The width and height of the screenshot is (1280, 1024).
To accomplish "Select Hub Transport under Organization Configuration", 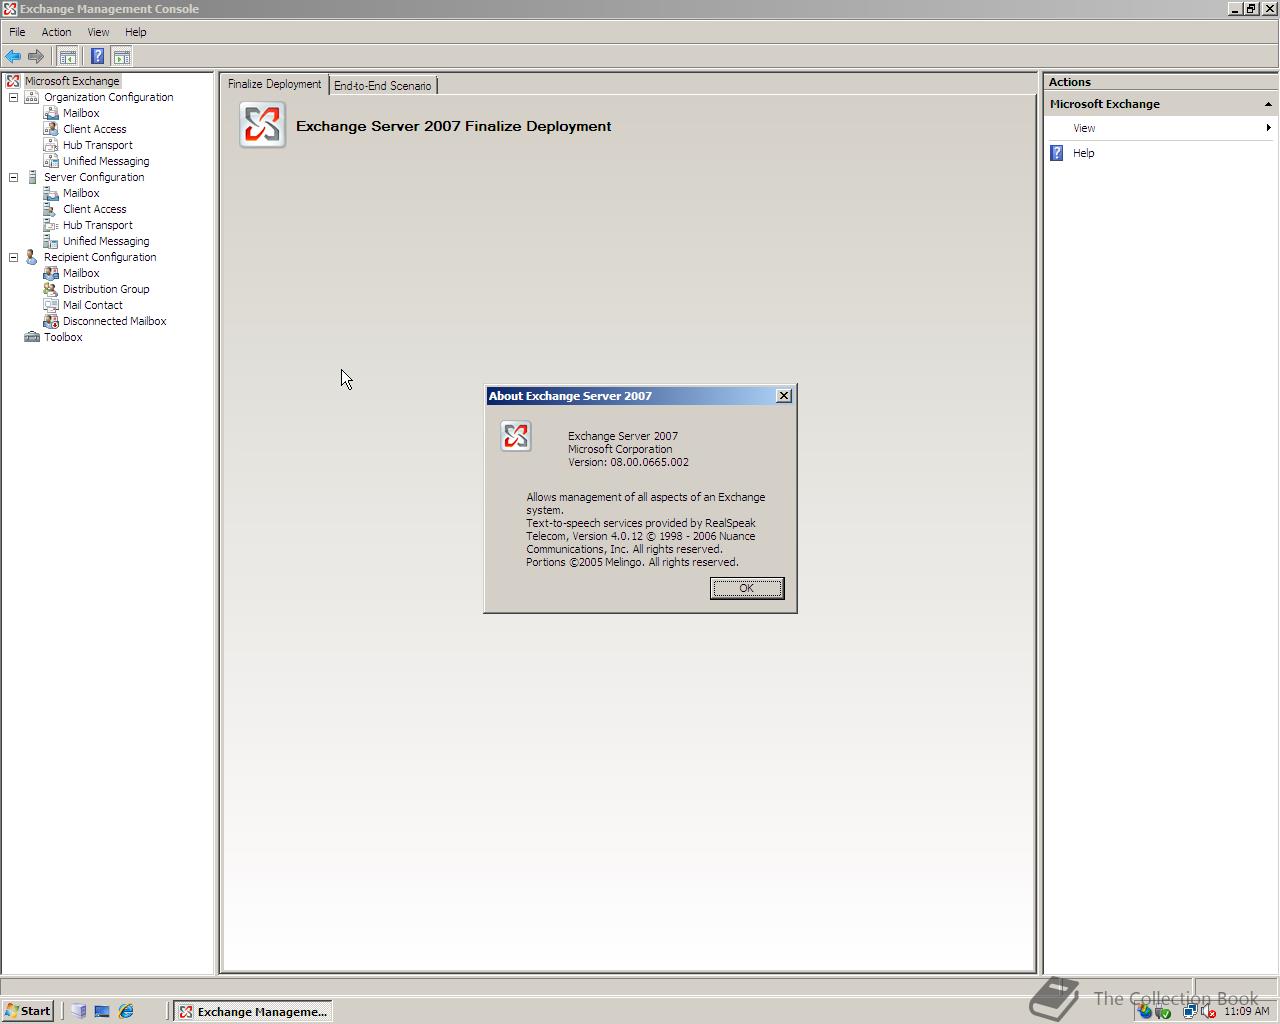I will [x=97, y=145].
